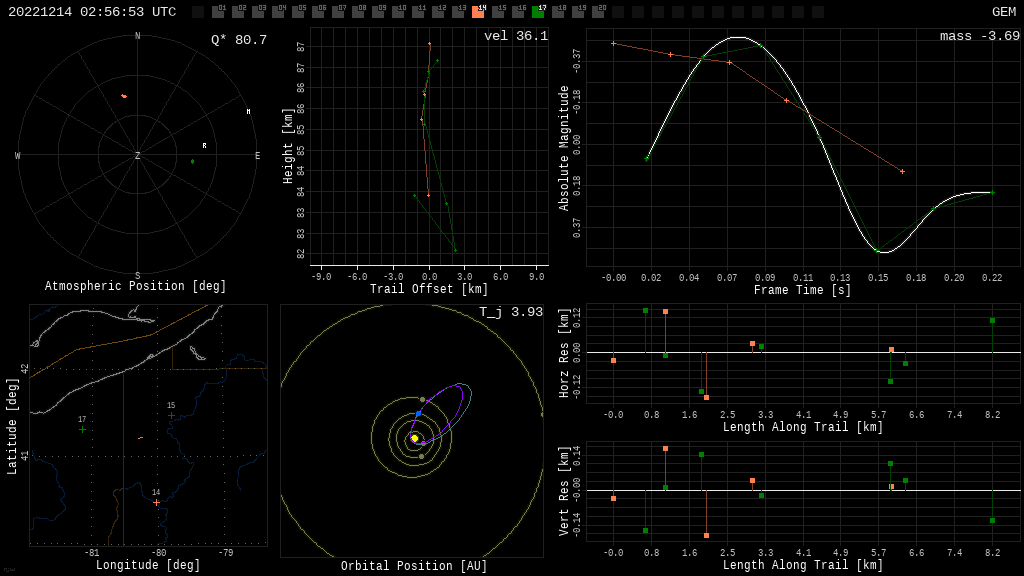Click the mass -3.69 readout
This screenshot has width=1024, height=576.
[979, 36]
